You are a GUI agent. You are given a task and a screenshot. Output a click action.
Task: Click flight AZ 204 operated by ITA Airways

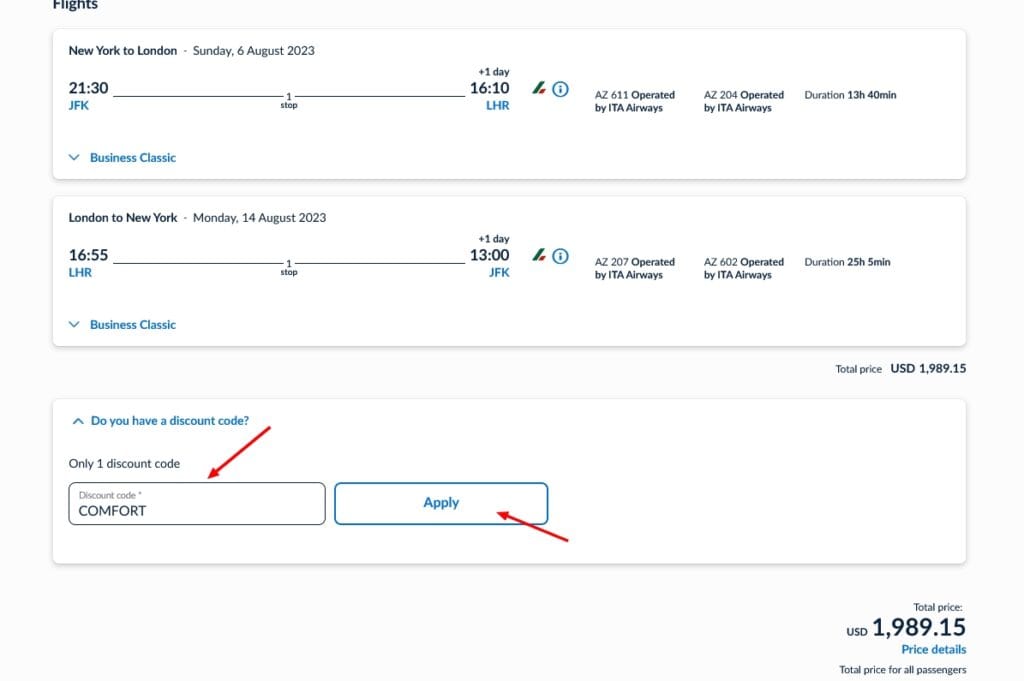[x=743, y=101]
